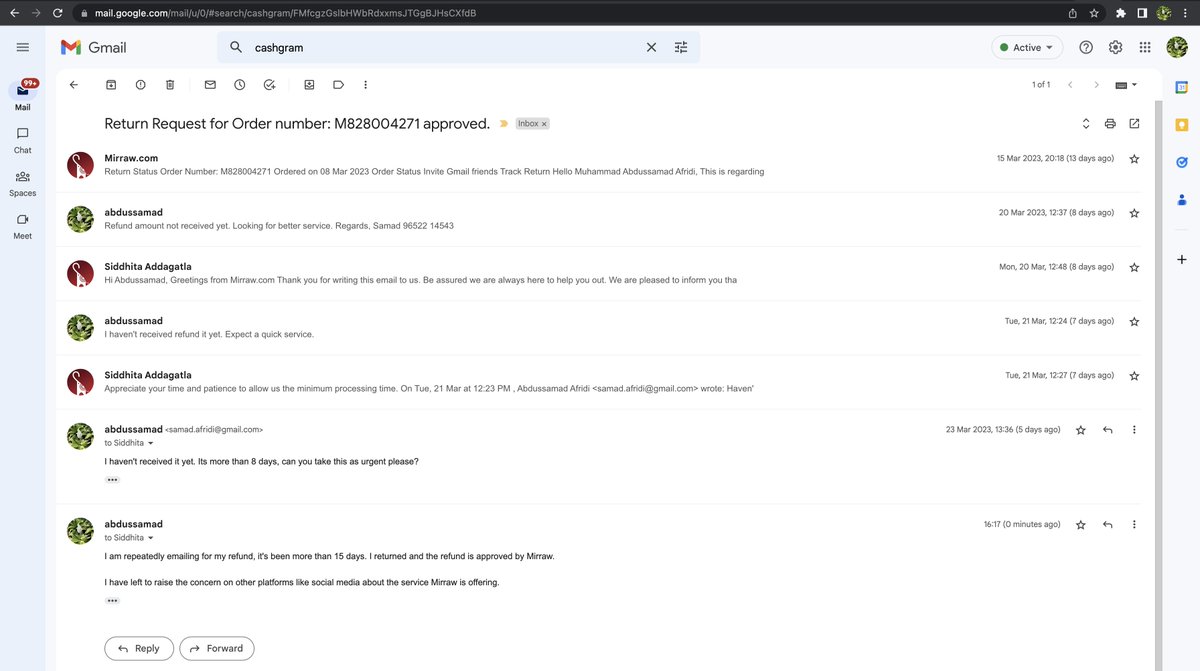This screenshot has width=1200, height=671.
Task: Star Siddhita's 20 Mar 12:48 message
Action: coord(1134,267)
